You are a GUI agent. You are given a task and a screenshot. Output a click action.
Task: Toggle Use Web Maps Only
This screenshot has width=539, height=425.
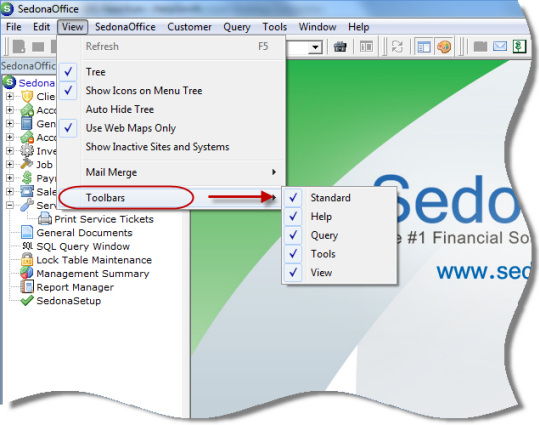point(171,128)
